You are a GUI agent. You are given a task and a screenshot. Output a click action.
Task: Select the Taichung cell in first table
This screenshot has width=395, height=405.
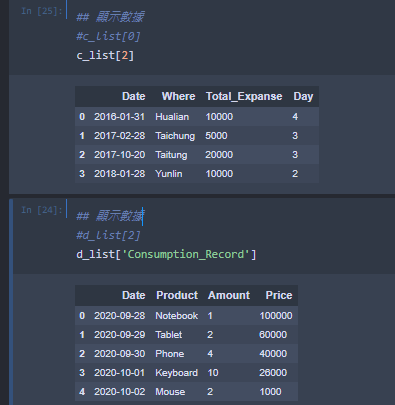coord(175,136)
